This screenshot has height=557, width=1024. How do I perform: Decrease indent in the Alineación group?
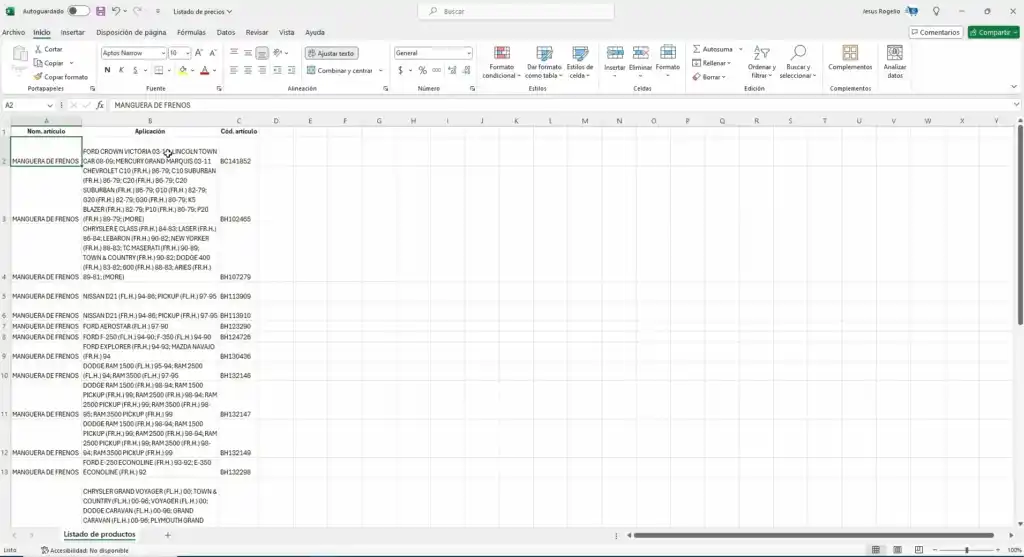[x=278, y=70]
